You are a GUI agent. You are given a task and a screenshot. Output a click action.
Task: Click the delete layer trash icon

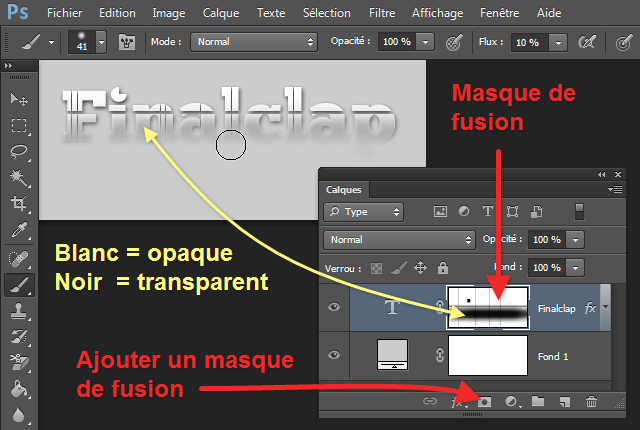tap(591, 402)
